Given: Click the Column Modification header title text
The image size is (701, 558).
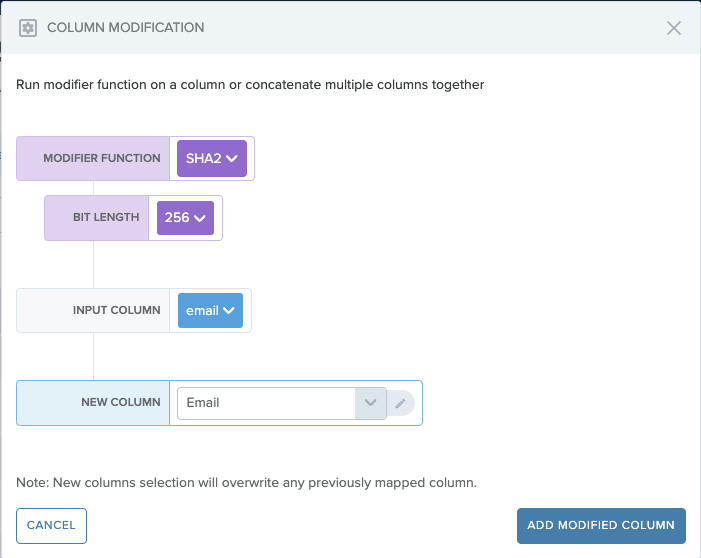Looking at the screenshot, I should pyautogui.click(x=126, y=28).
